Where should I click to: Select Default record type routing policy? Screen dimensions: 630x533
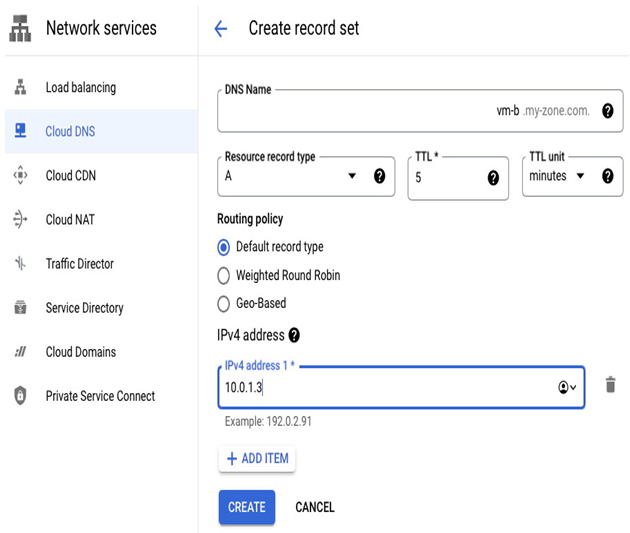point(223,247)
